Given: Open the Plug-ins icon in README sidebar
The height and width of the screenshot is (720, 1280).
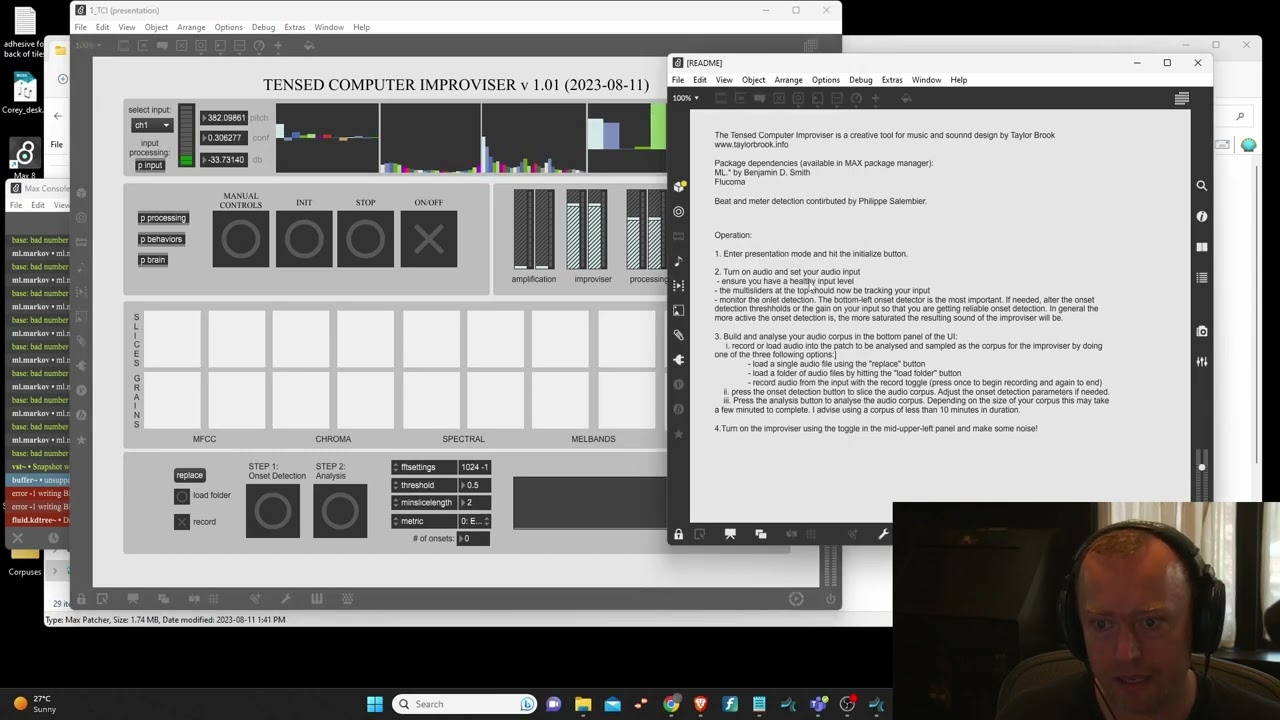Looking at the screenshot, I should click(679, 360).
